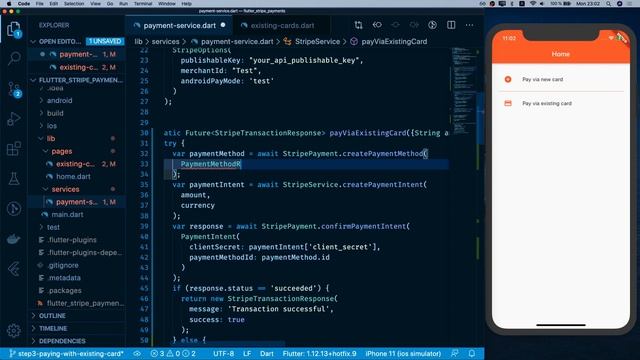The image size is (640, 360).
Task: Open the File menu
Action: coord(39,3)
